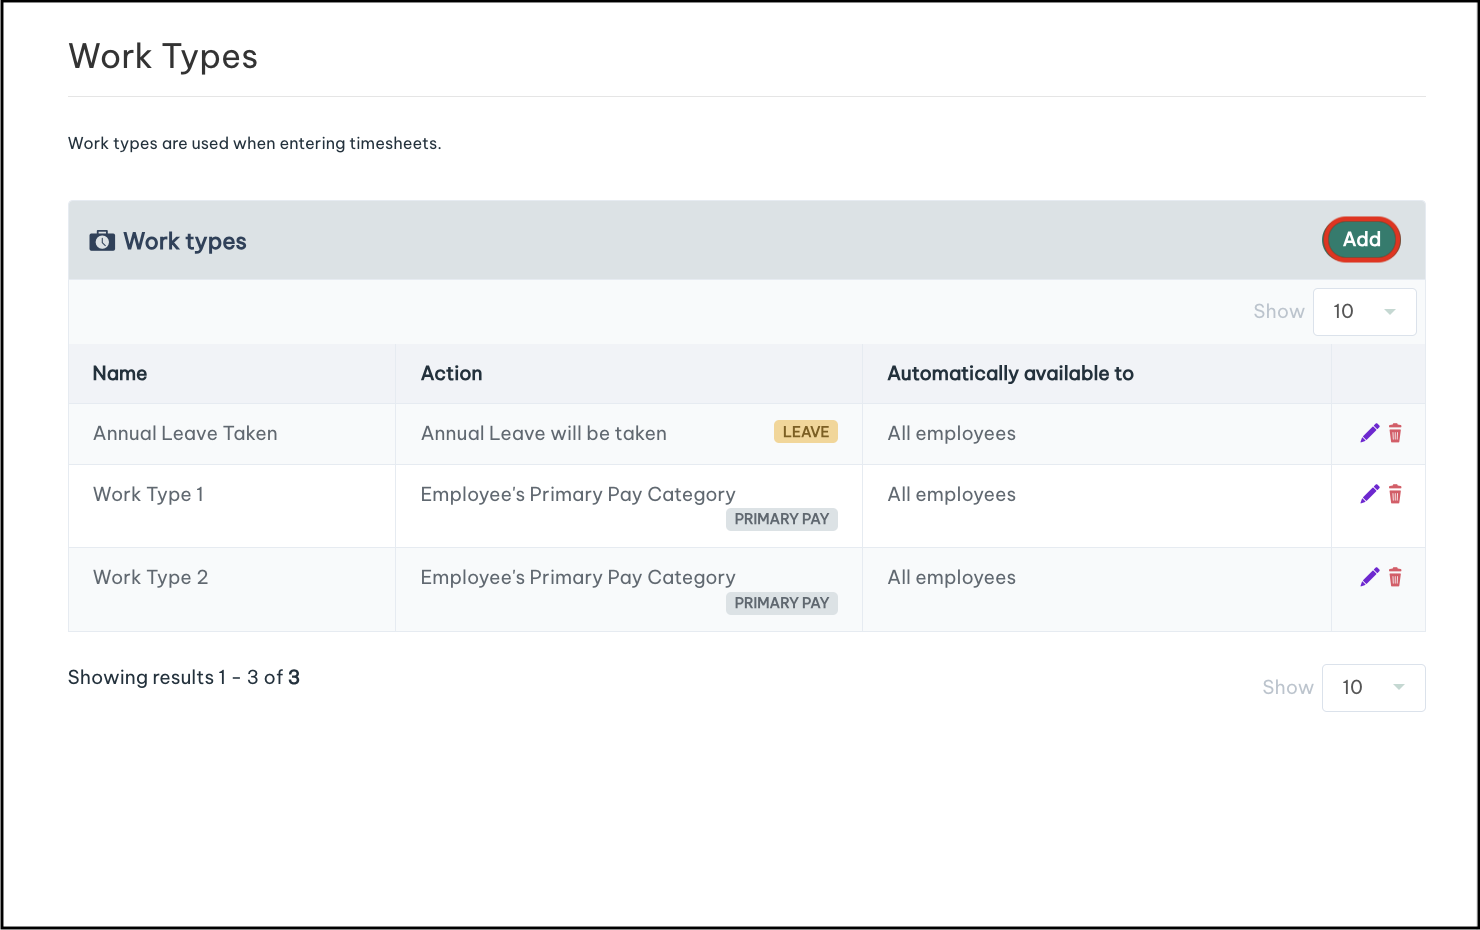Viewport: 1480px width, 930px height.
Task: Click the LEAVE badge
Action: click(806, 432)
